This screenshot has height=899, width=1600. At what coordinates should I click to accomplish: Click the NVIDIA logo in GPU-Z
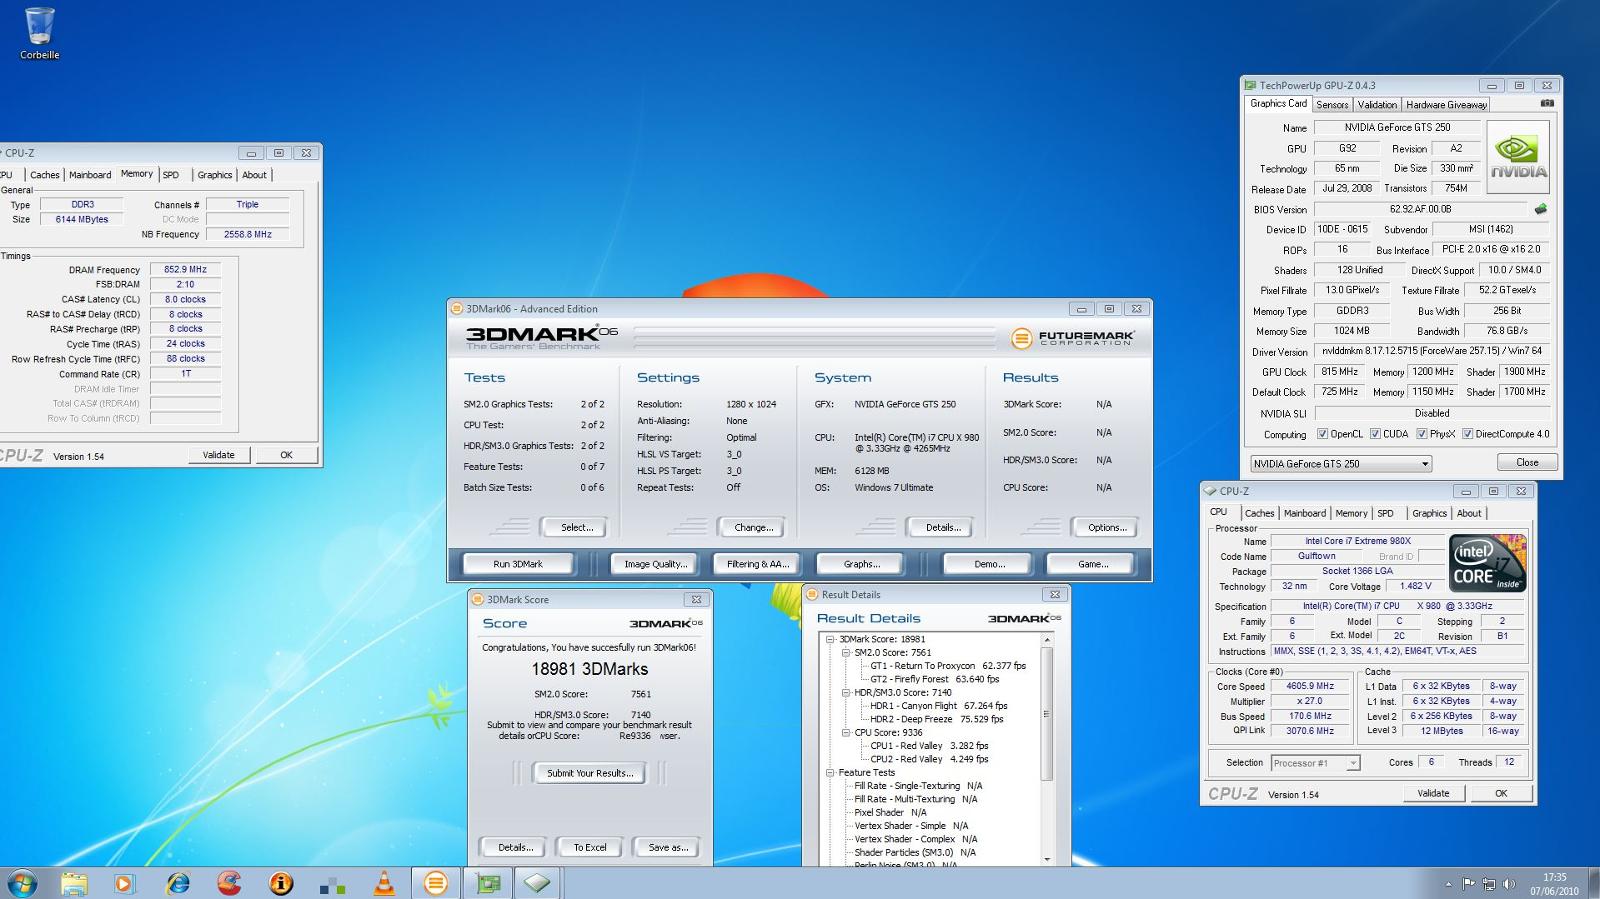coord(1518,157)
